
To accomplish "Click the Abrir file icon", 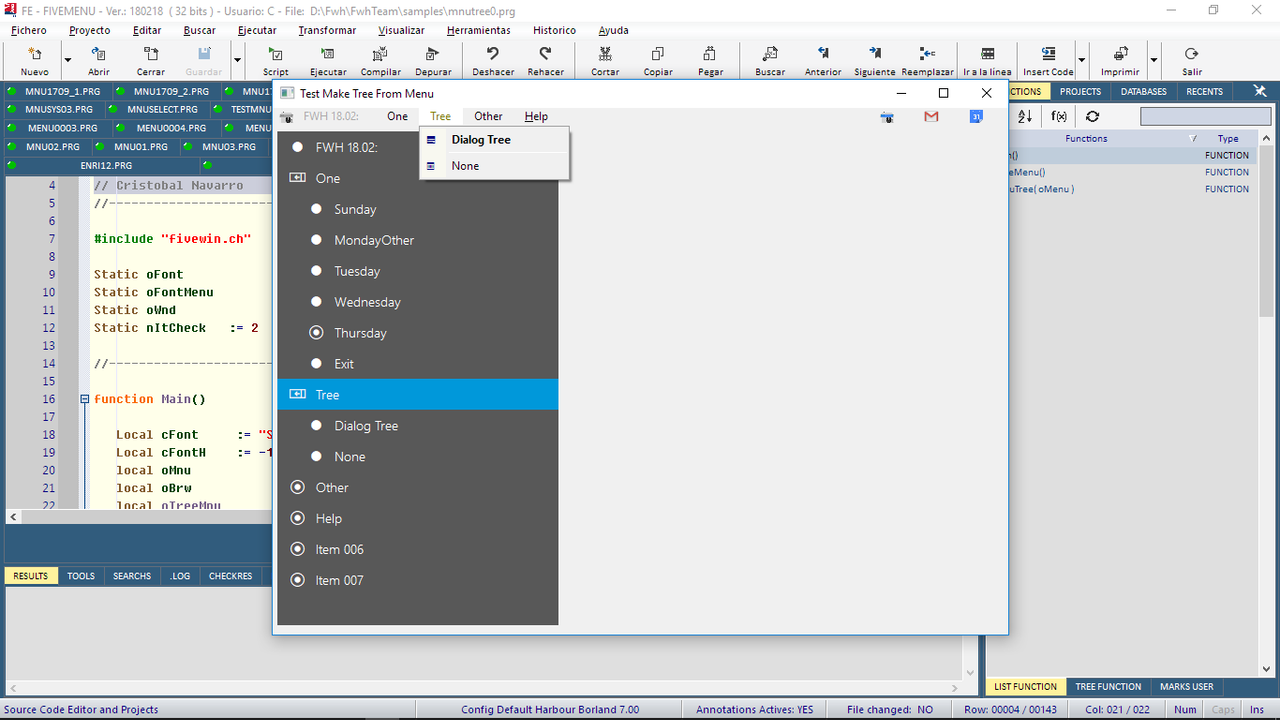I will pos(99,54).
